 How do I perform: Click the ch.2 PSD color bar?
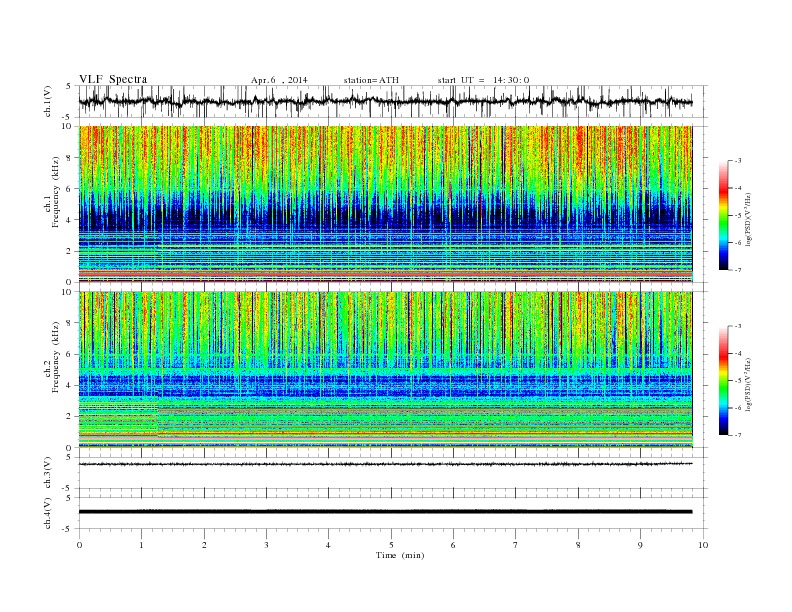723,381
